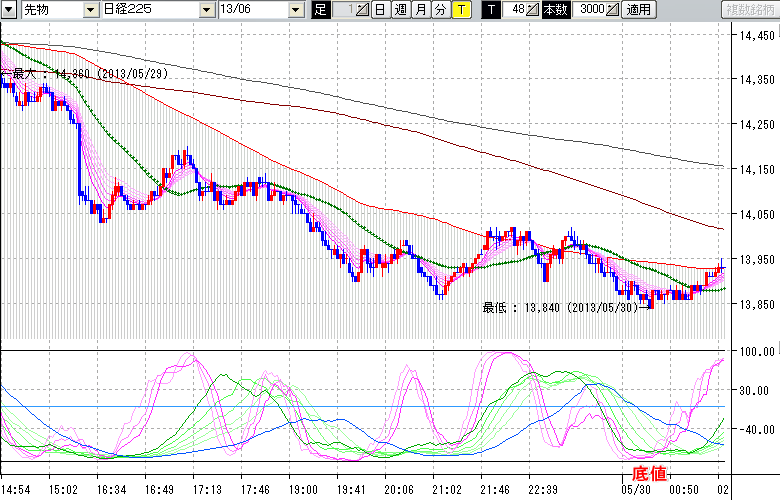780x500 pixels.
Task: Switch to daily 日 timeframe
Action: pyautogui.click(x=380, y=10)
